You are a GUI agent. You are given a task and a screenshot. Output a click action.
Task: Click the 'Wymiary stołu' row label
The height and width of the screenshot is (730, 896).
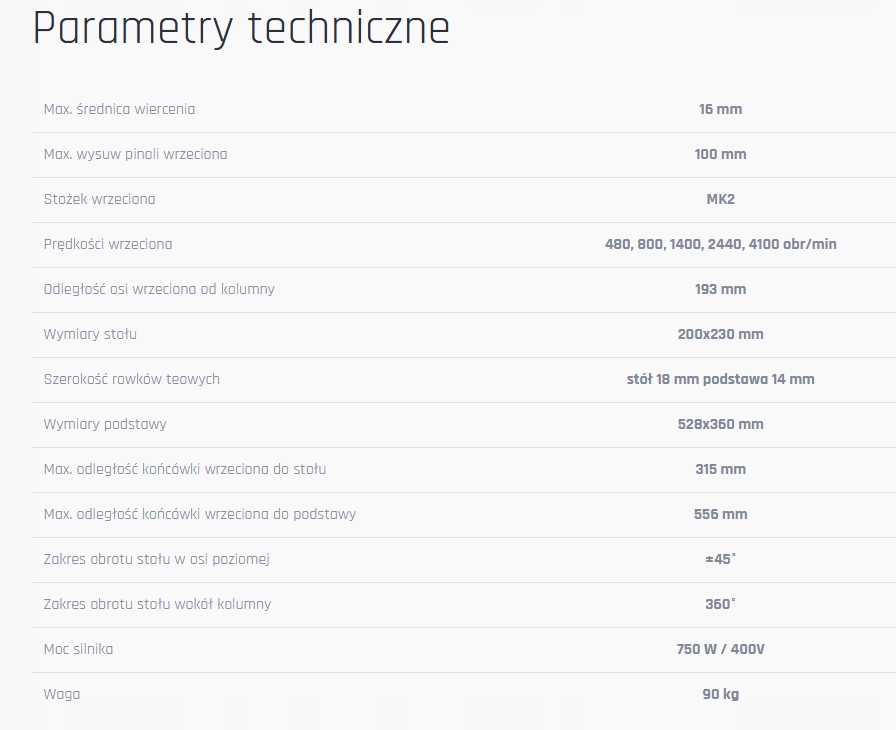[x=90, y=334]
